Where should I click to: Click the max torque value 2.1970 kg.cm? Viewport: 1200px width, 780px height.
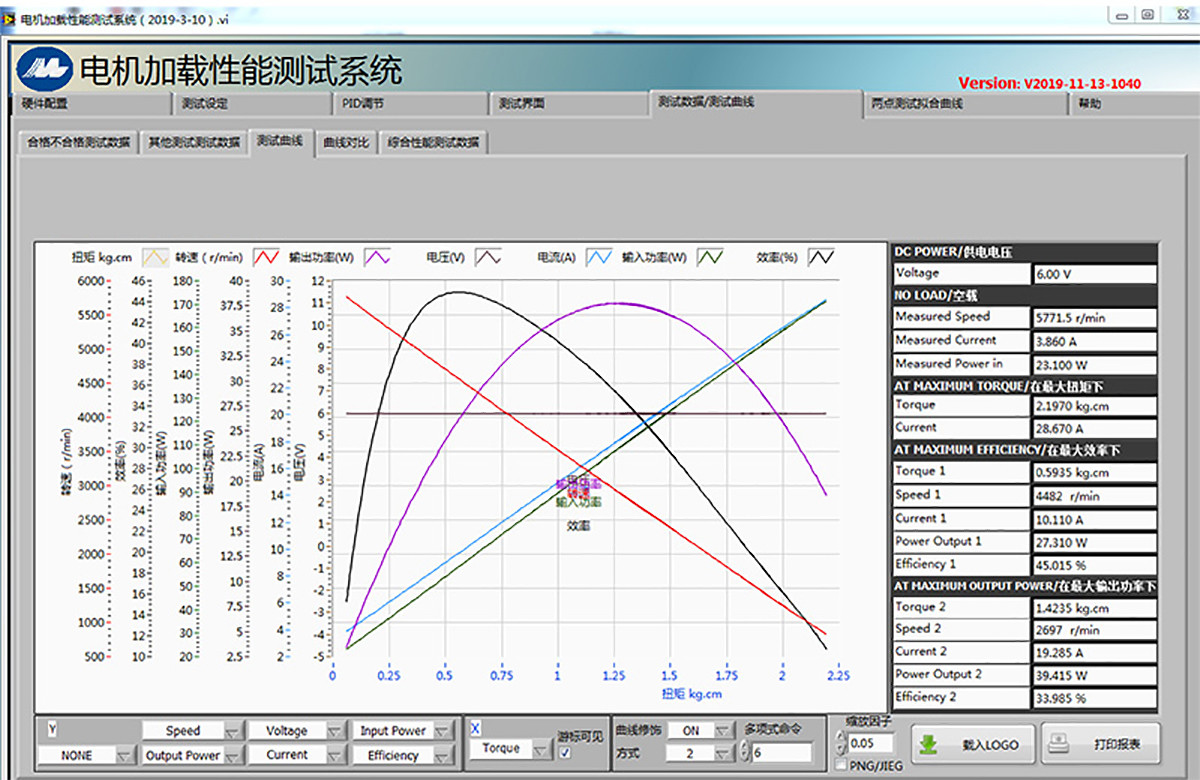pyautogui.click(x=1094, y=406)
